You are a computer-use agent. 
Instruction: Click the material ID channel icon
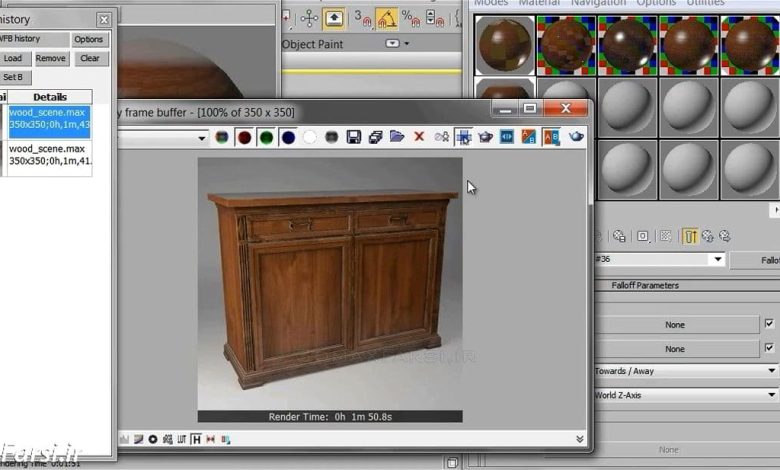coord(643,236)
